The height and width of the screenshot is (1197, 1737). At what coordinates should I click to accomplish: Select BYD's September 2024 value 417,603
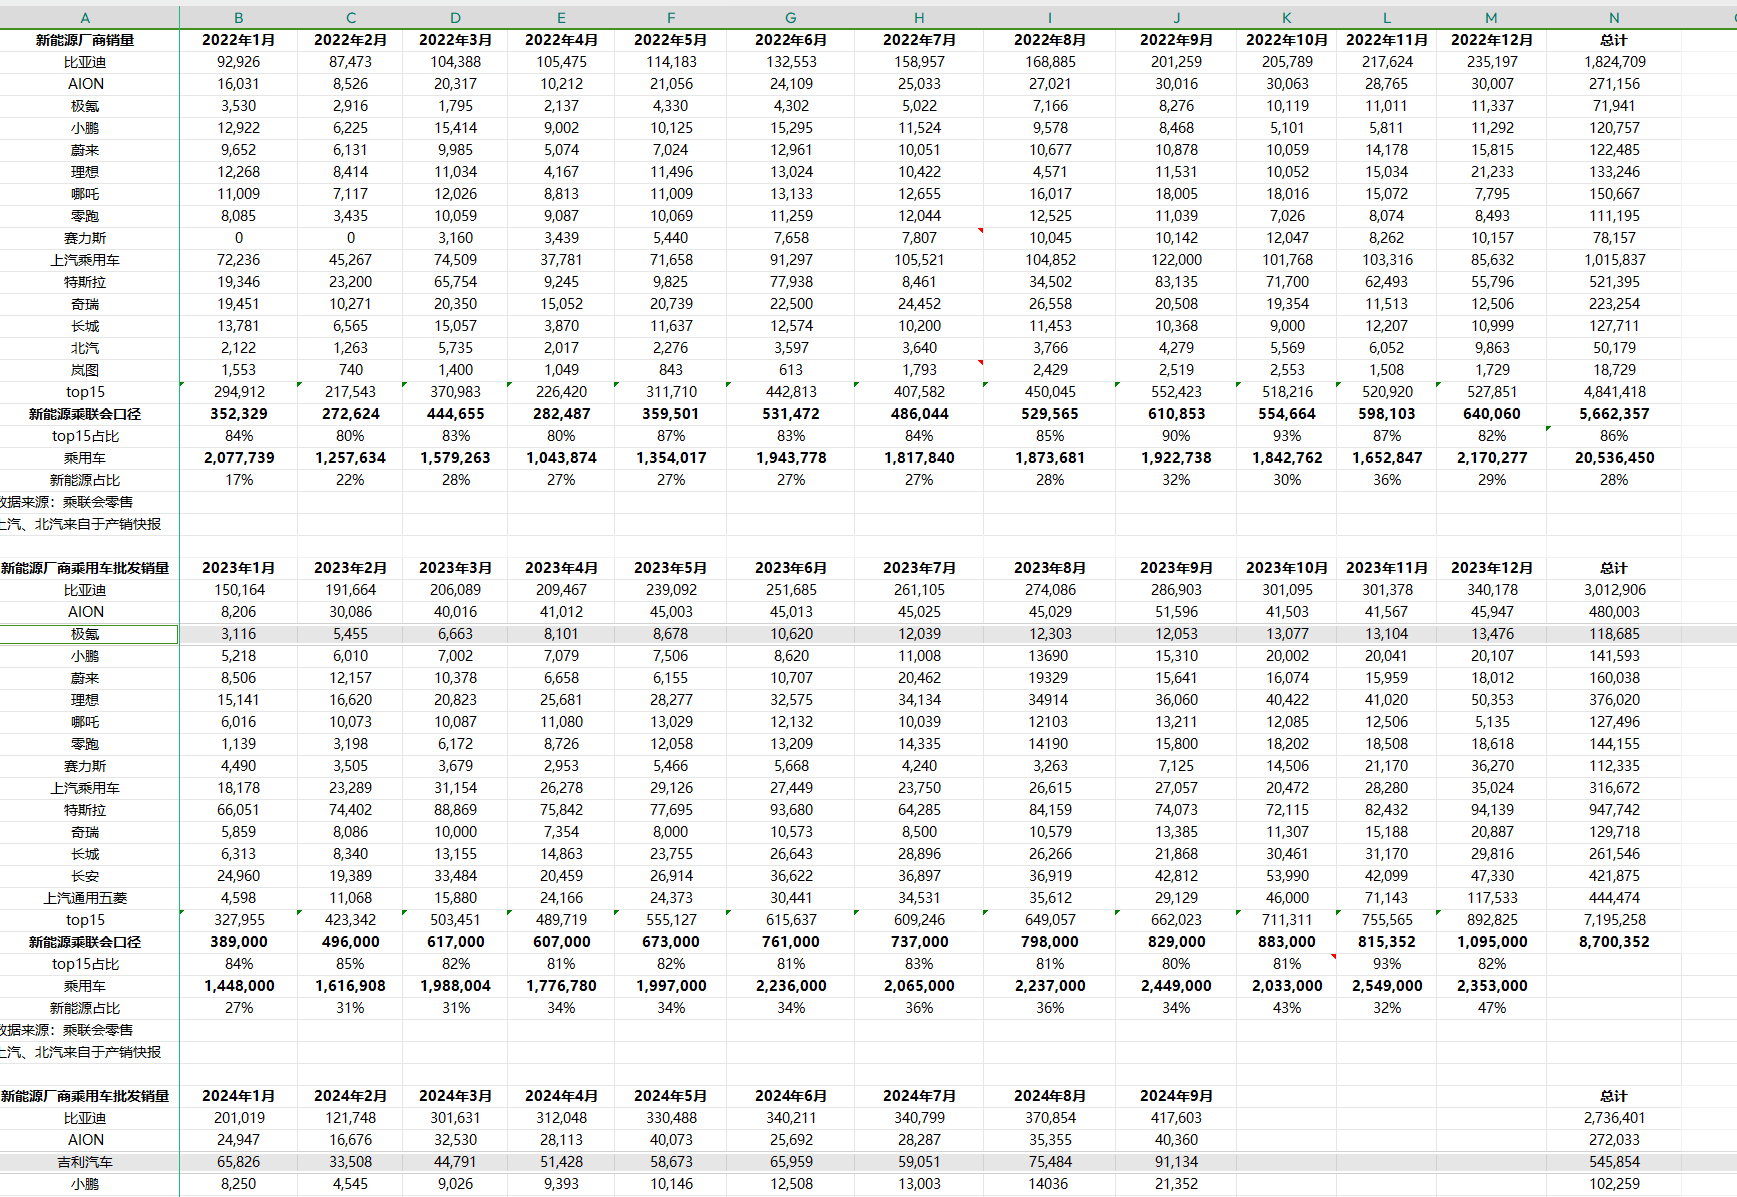[1177, 1118]
